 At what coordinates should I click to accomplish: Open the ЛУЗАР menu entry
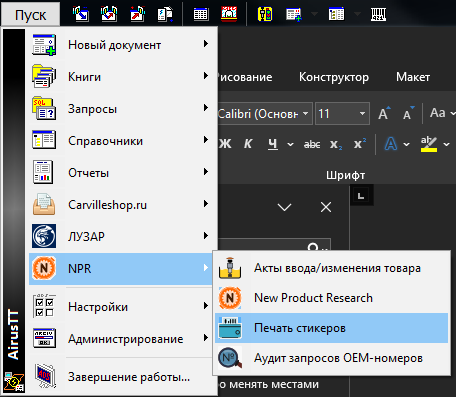coord(121,236)
